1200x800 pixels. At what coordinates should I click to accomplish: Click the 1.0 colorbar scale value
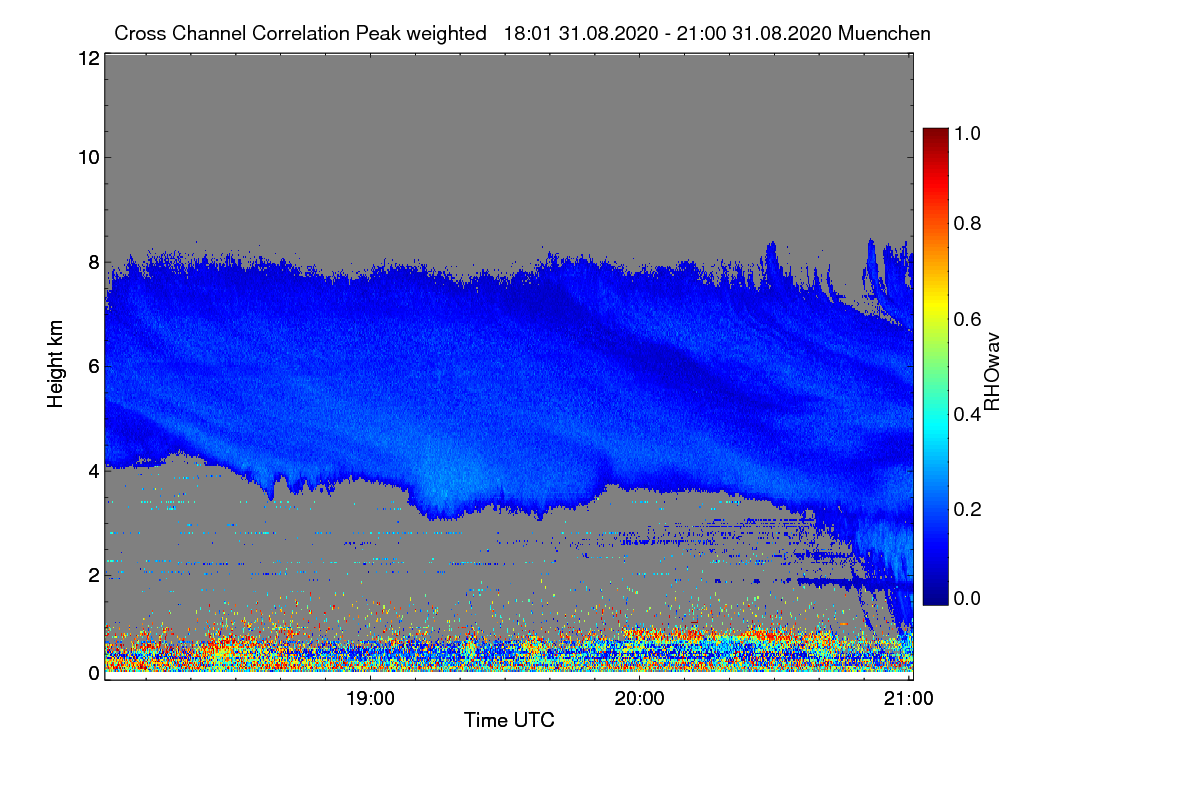pos(969,133)
